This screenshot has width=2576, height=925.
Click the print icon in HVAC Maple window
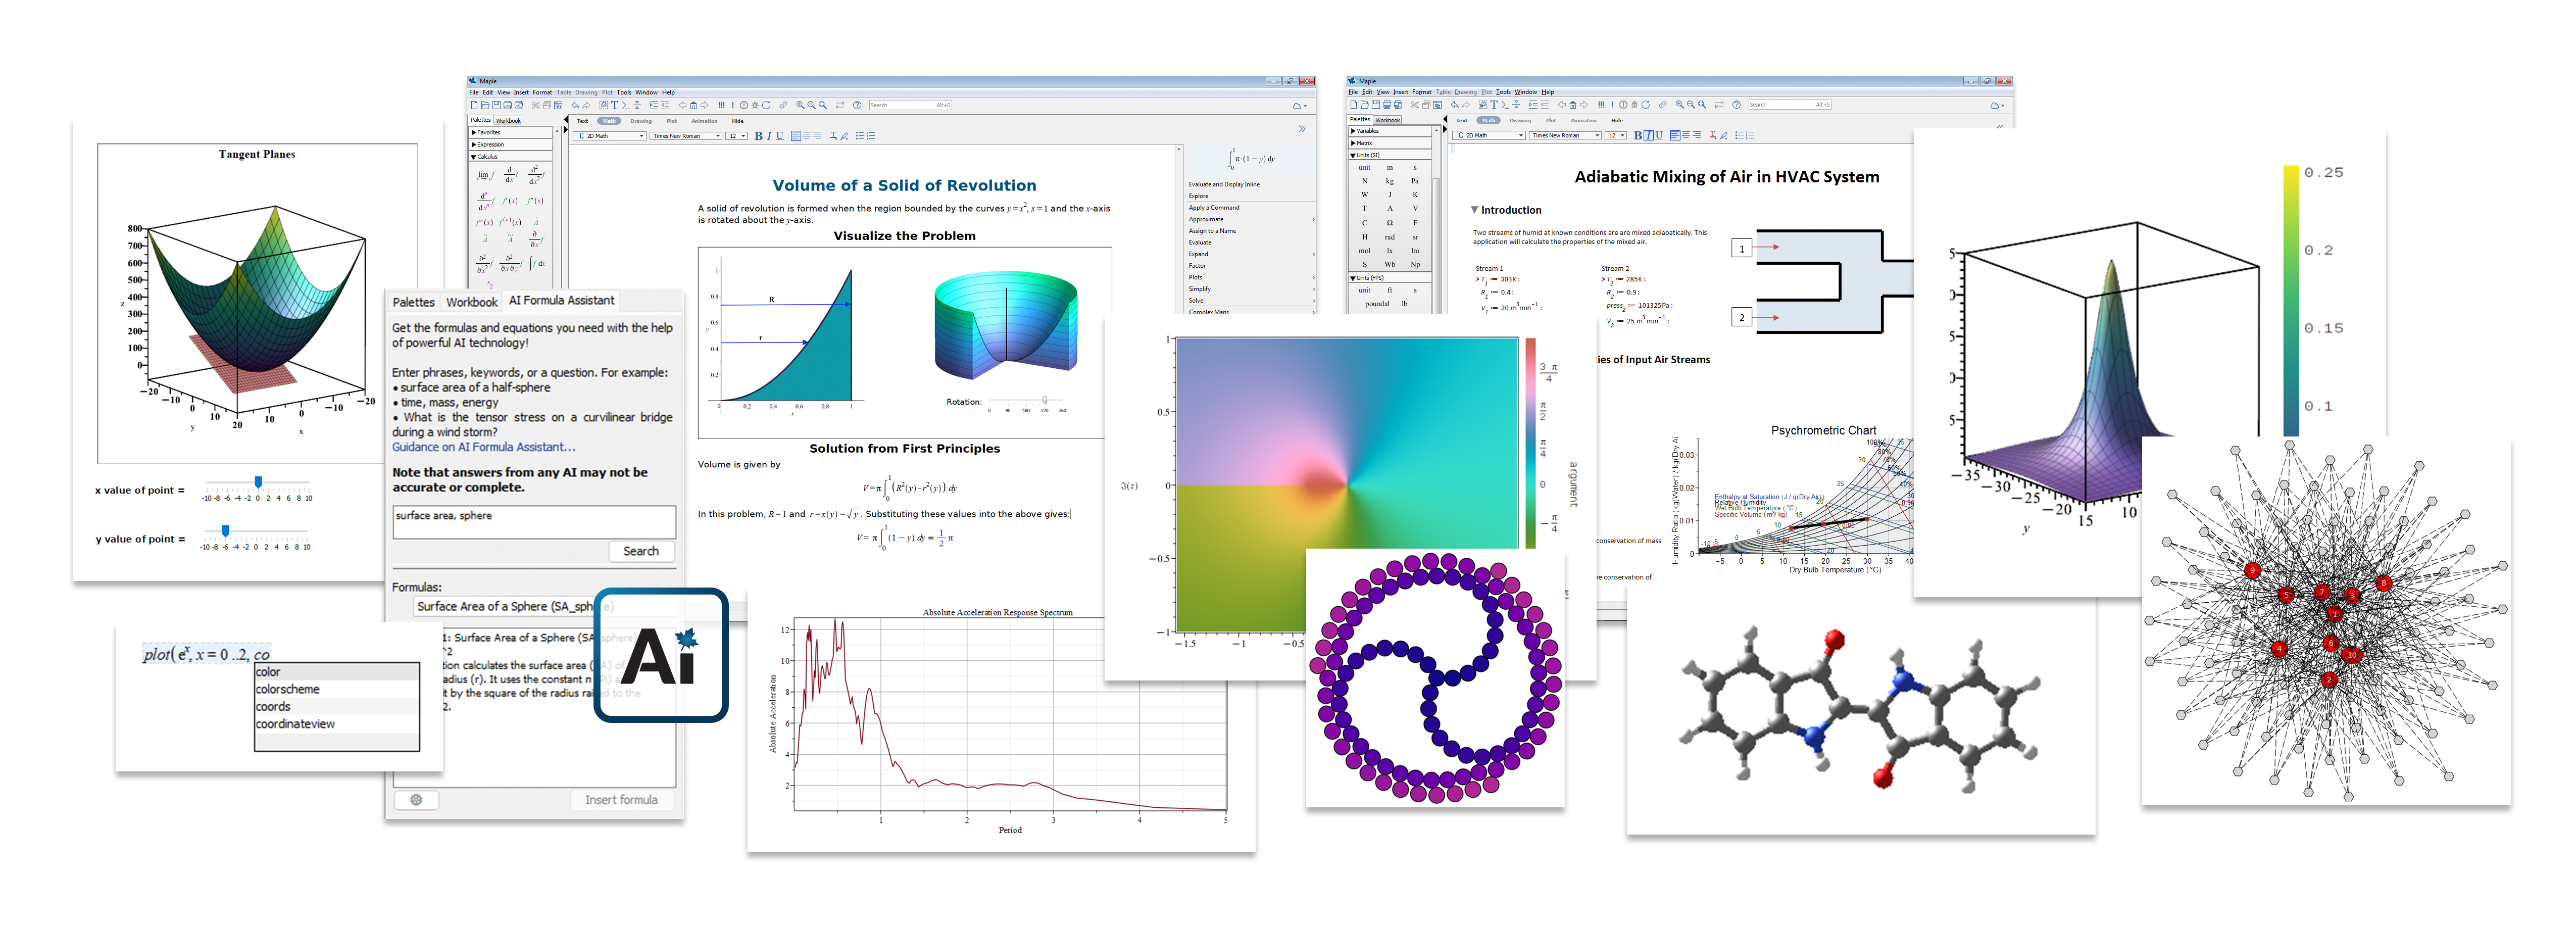(1387, 105)
